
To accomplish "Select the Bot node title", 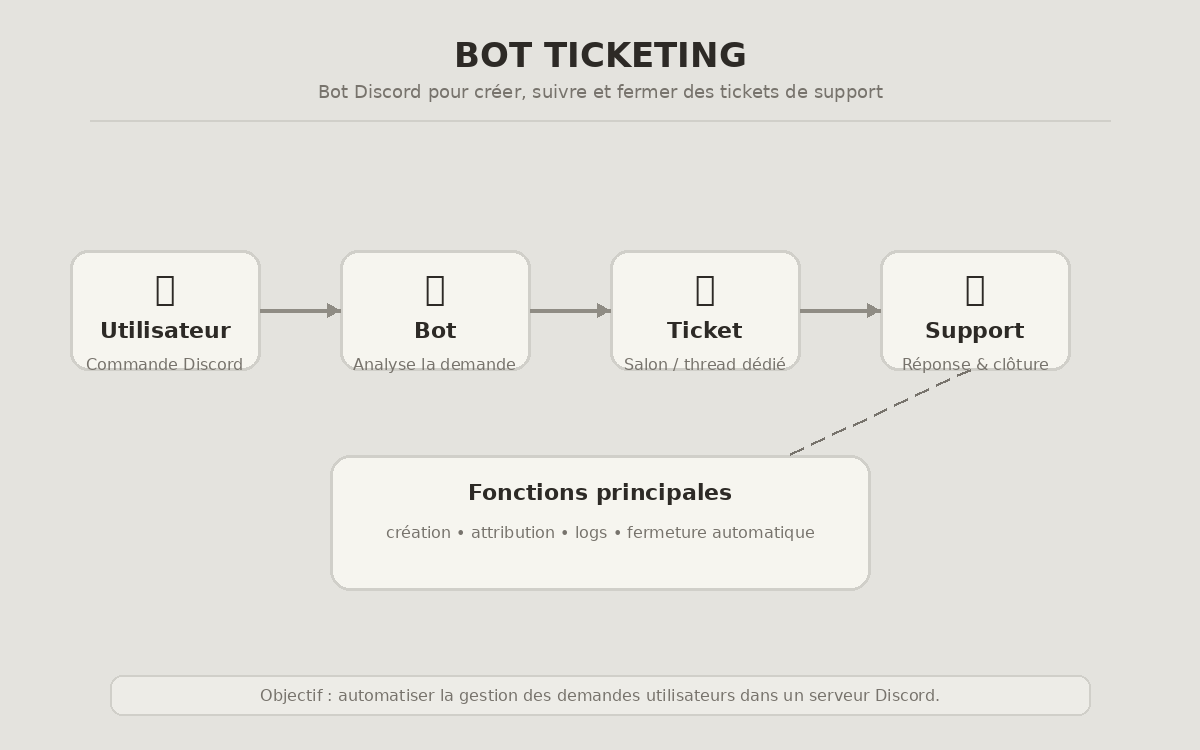I will pos(435,331).
